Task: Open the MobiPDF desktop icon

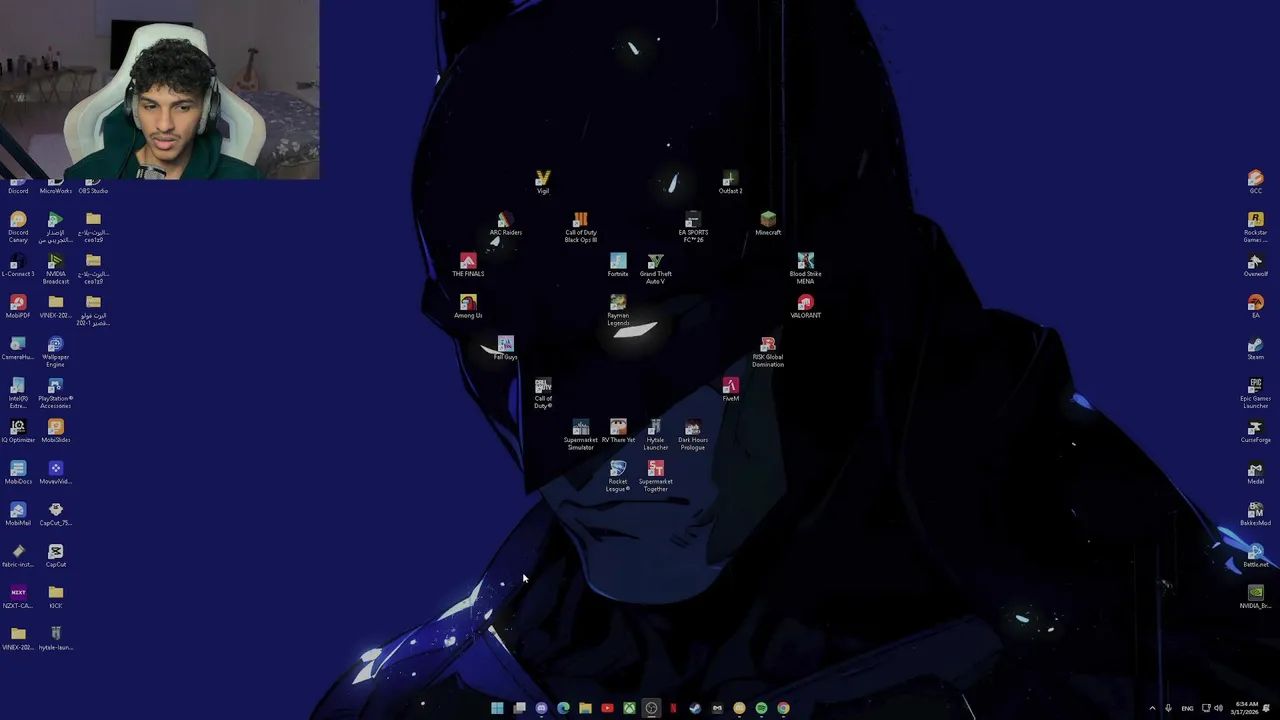Action: (x=18, y=307)
